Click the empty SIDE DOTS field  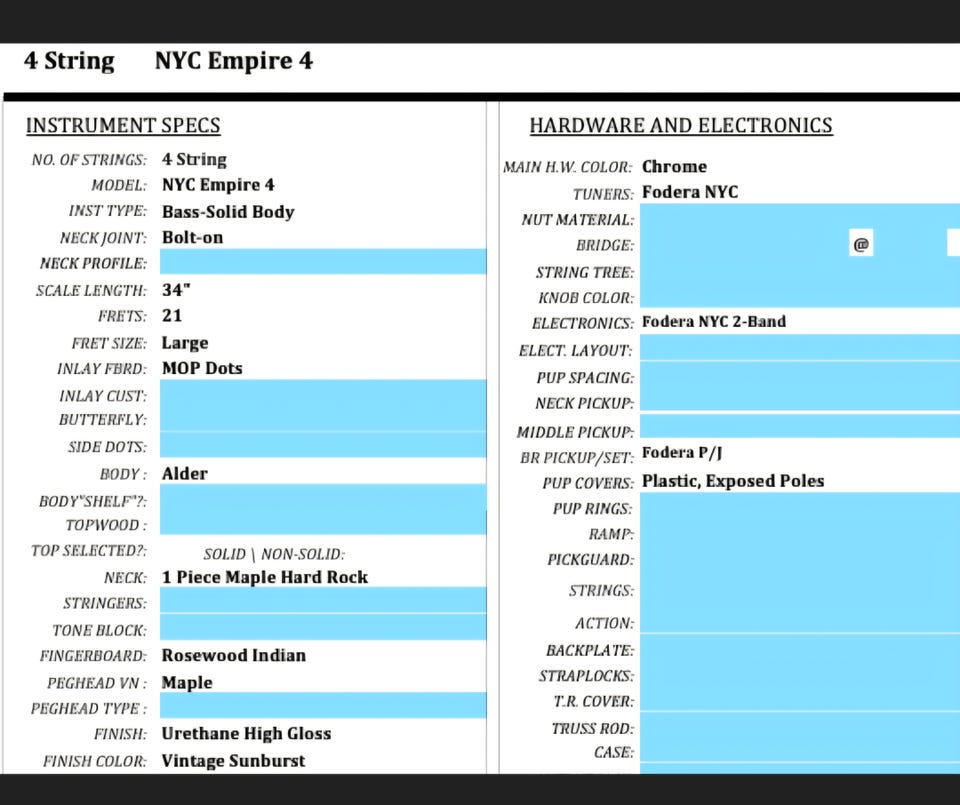323,445
